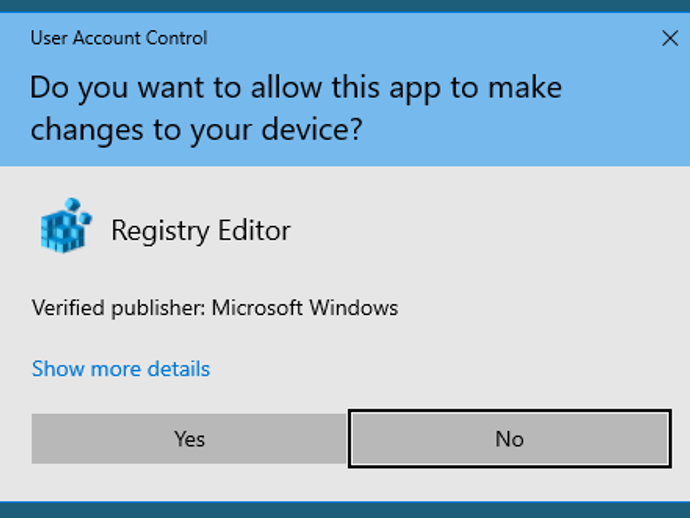Screen dimensions: 690x518
Task: Decline the prompt with the No button
Action: (509, 439)
